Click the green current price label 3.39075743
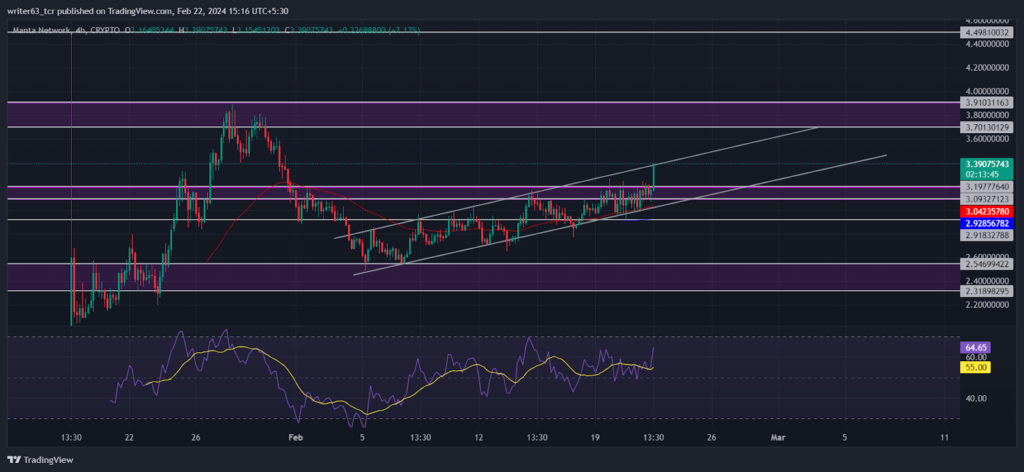 986,163
